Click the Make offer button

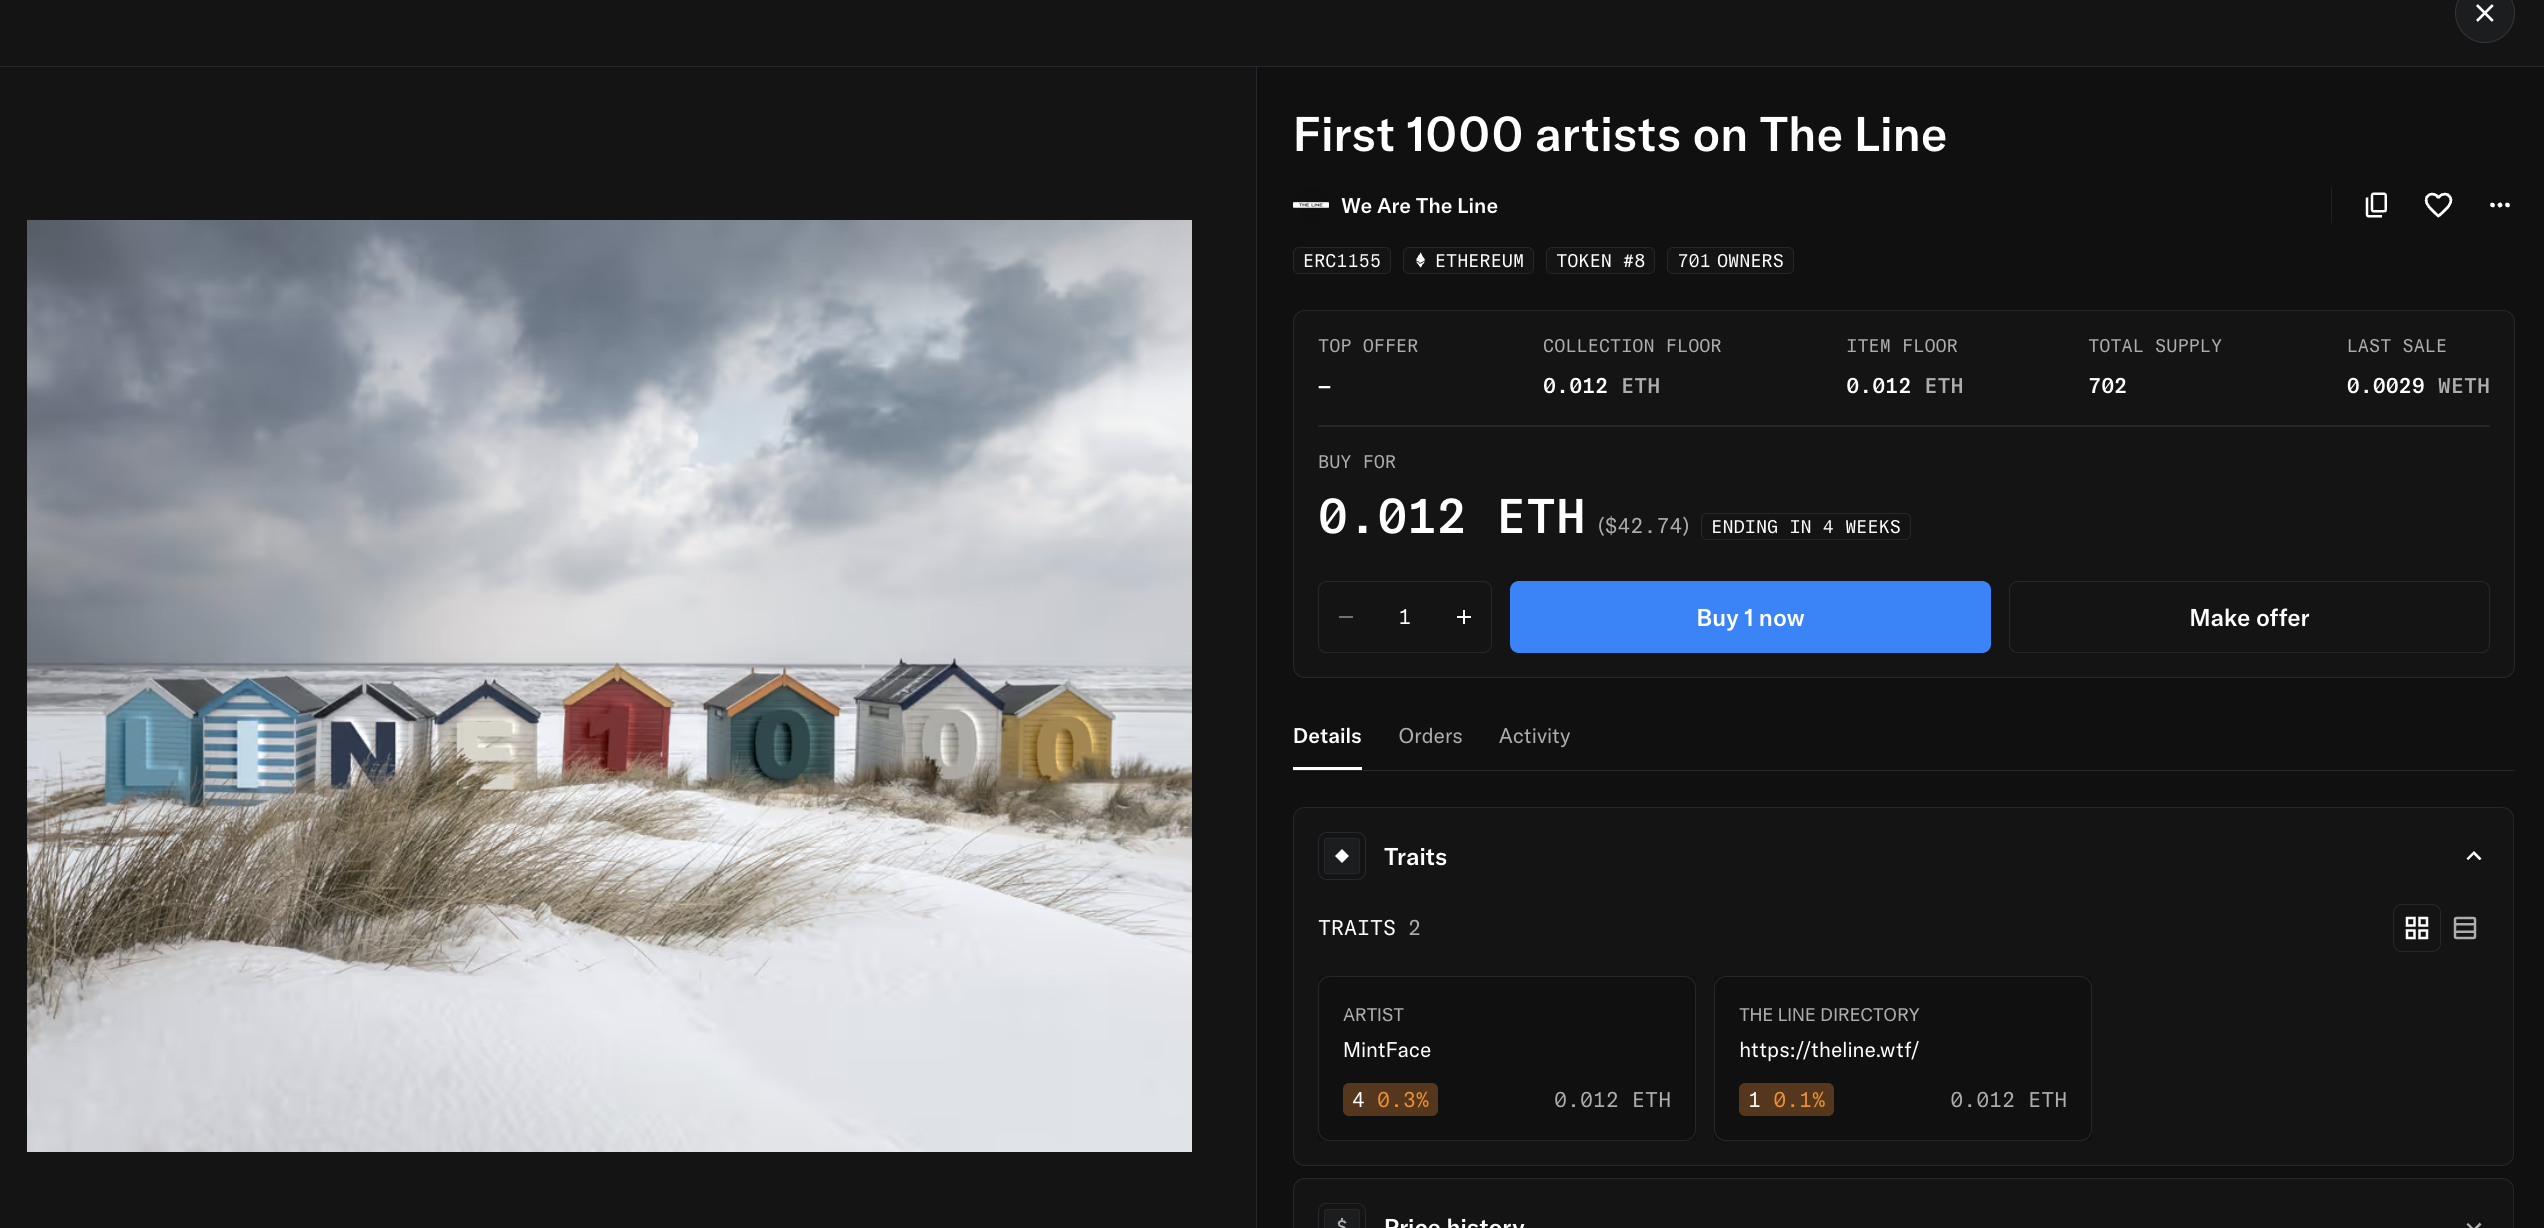click(2249, 617)
